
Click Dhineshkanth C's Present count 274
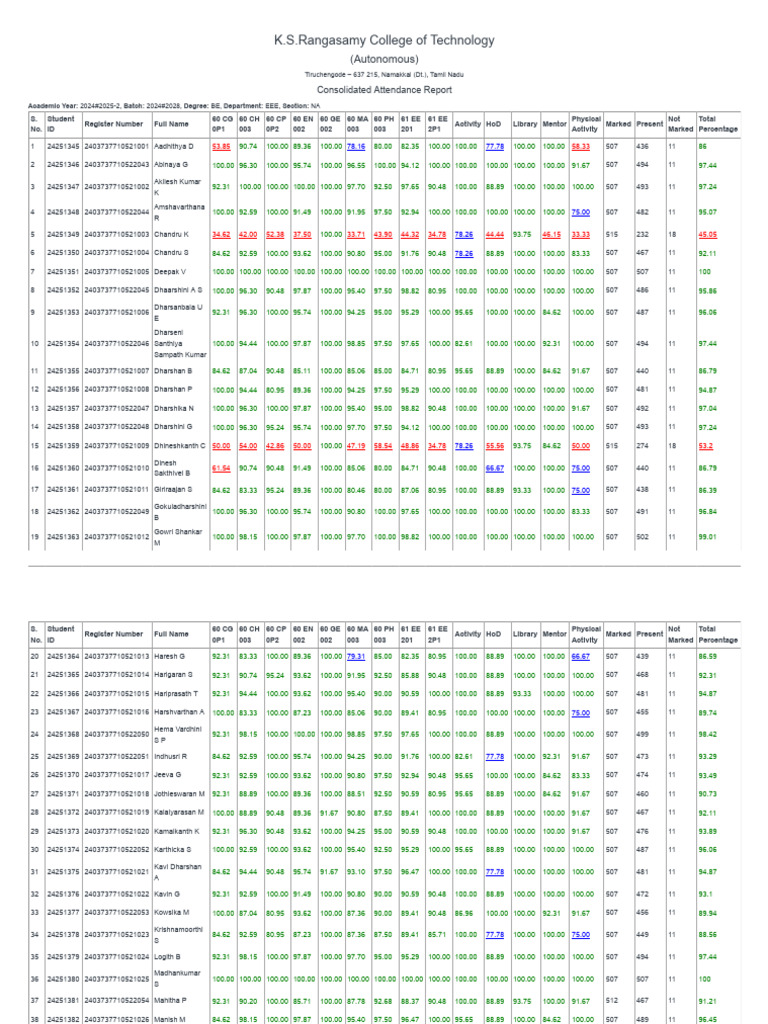[x=643, y=446]
